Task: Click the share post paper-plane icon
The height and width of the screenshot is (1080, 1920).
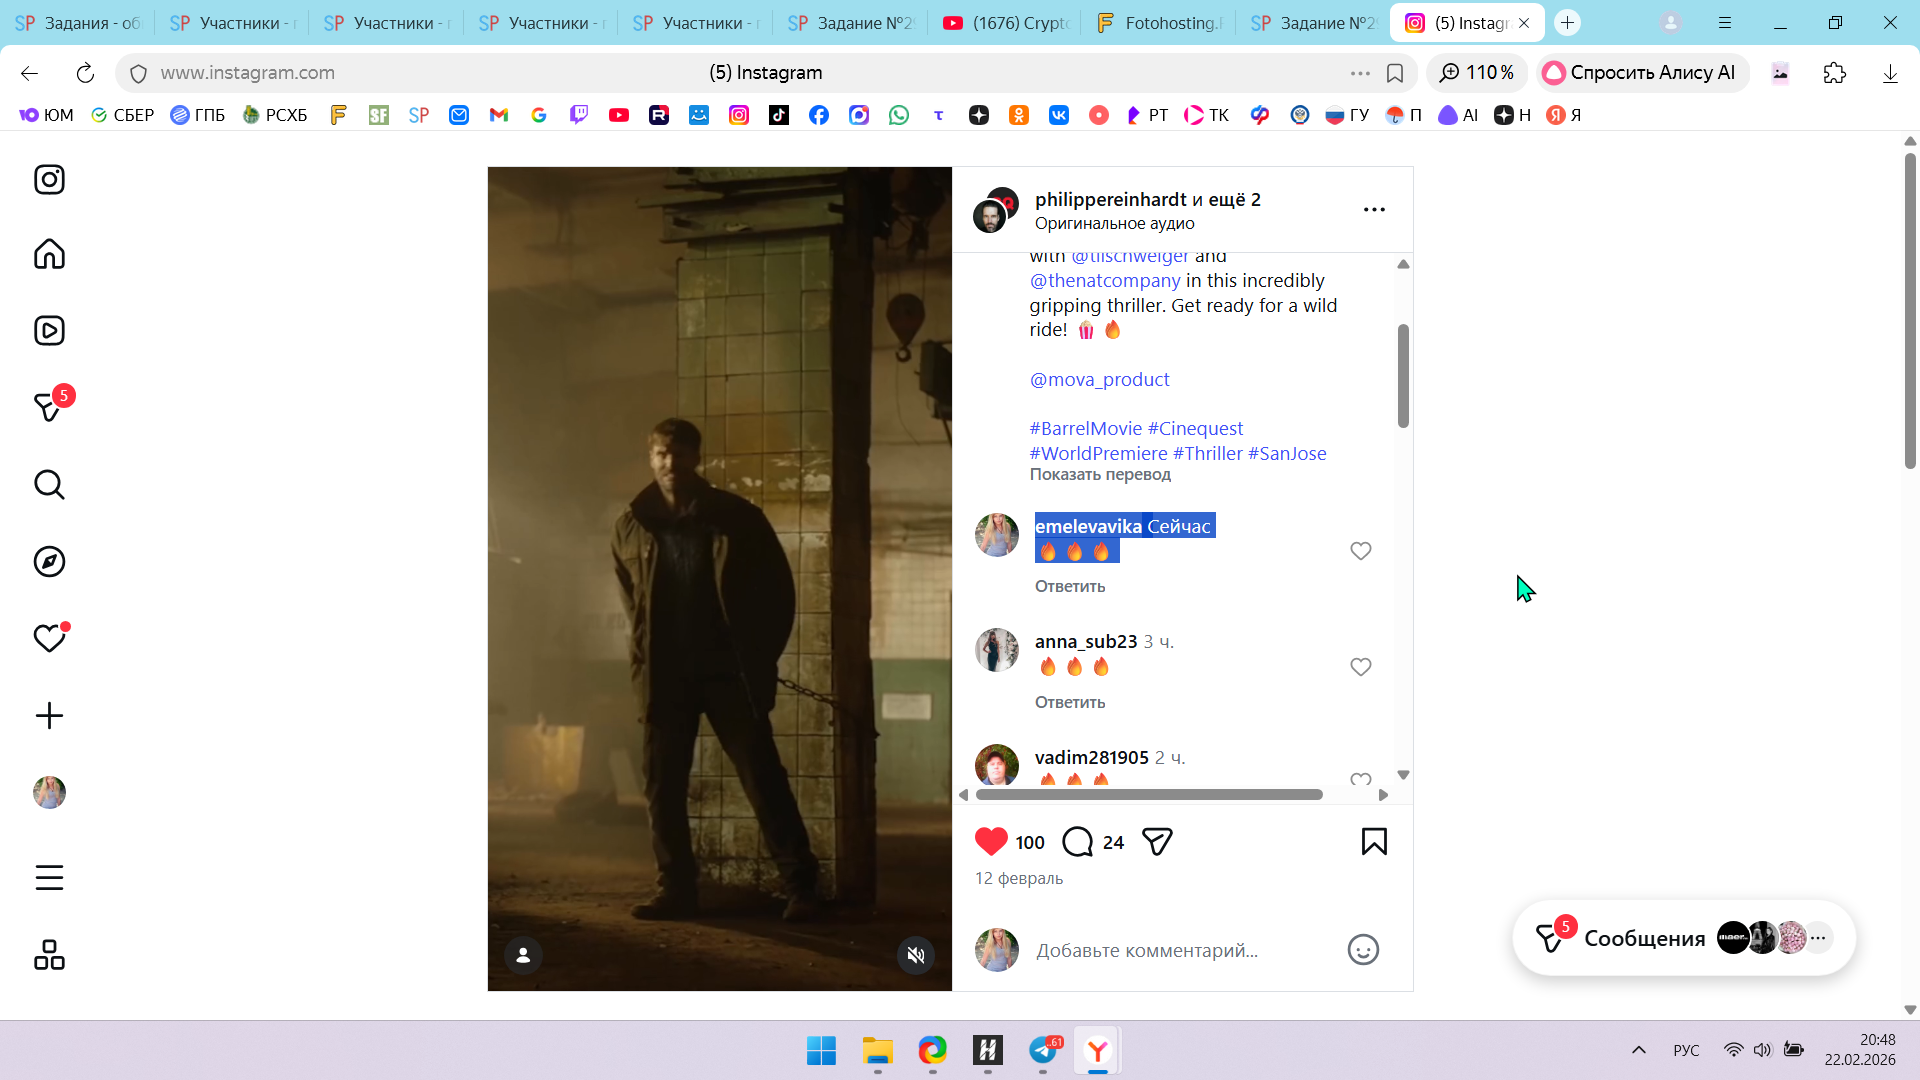Action: click(x=1157, y=842)
